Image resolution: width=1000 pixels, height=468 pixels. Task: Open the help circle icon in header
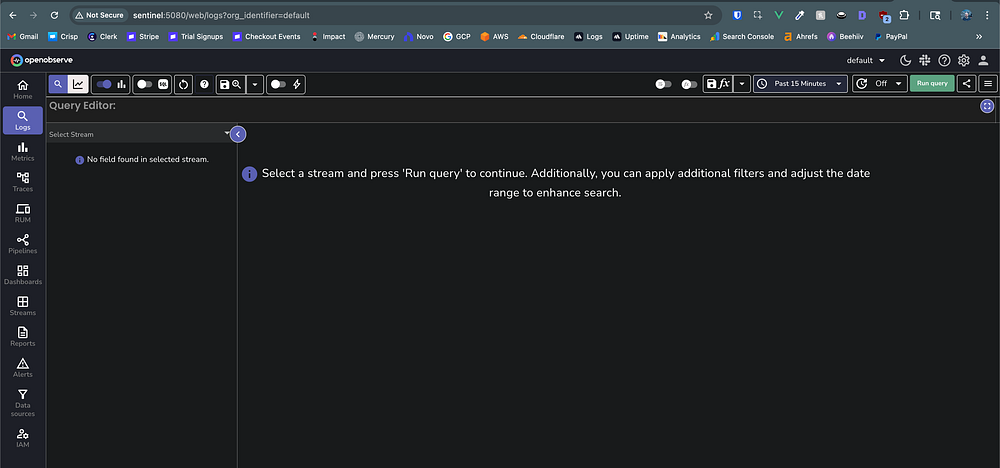944,61
